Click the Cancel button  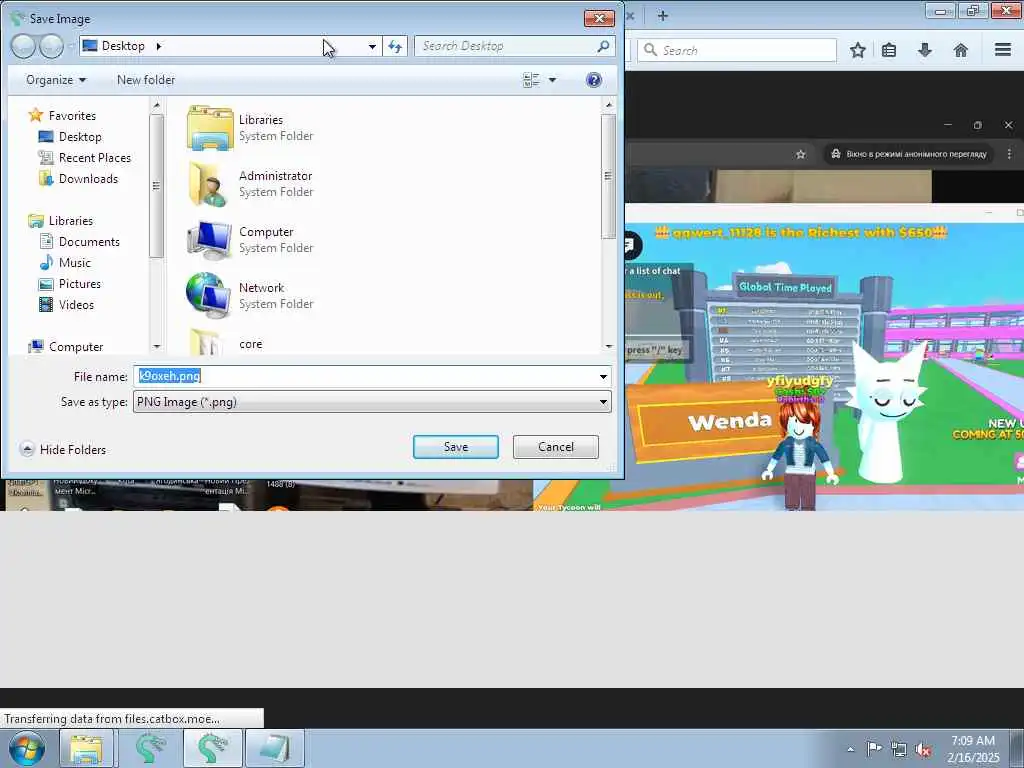click(556, 447)
